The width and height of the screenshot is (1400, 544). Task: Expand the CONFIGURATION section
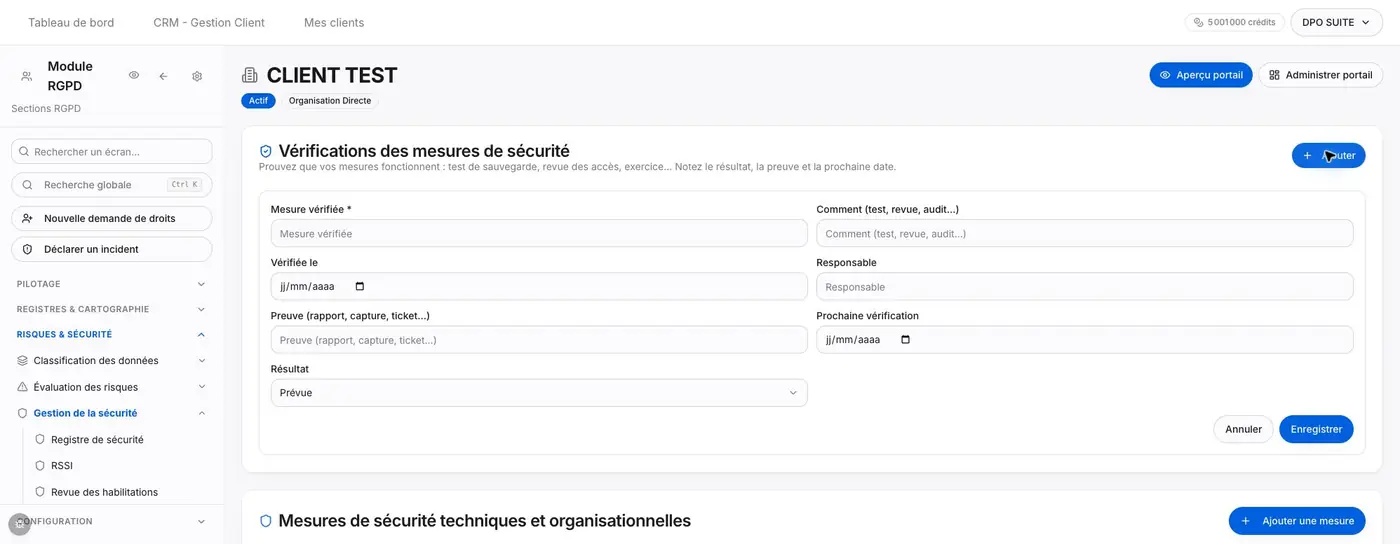(111, 521)
